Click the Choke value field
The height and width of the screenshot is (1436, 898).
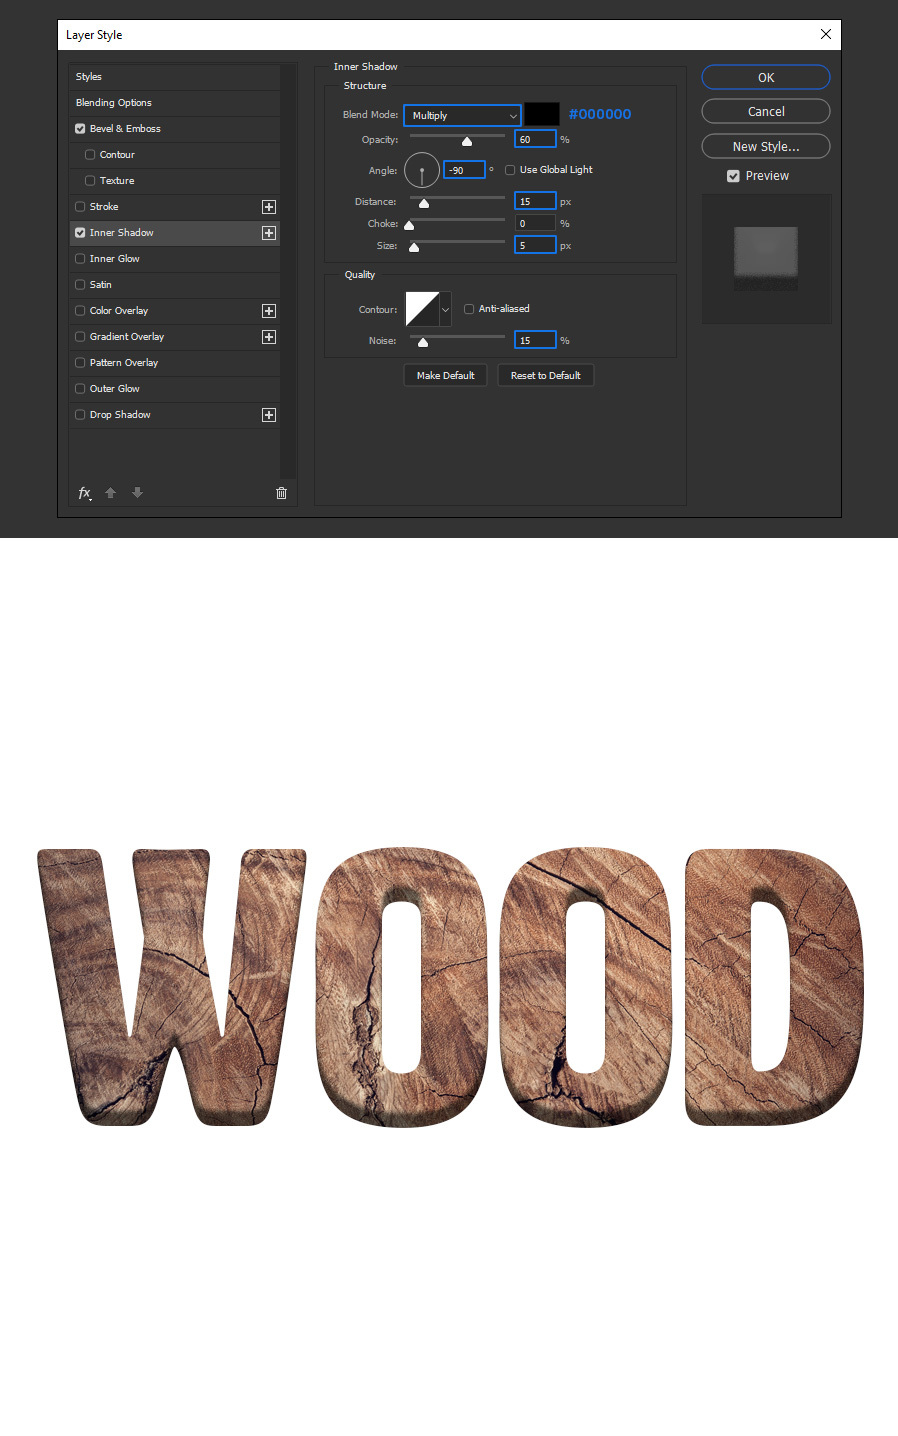[535, 223]
